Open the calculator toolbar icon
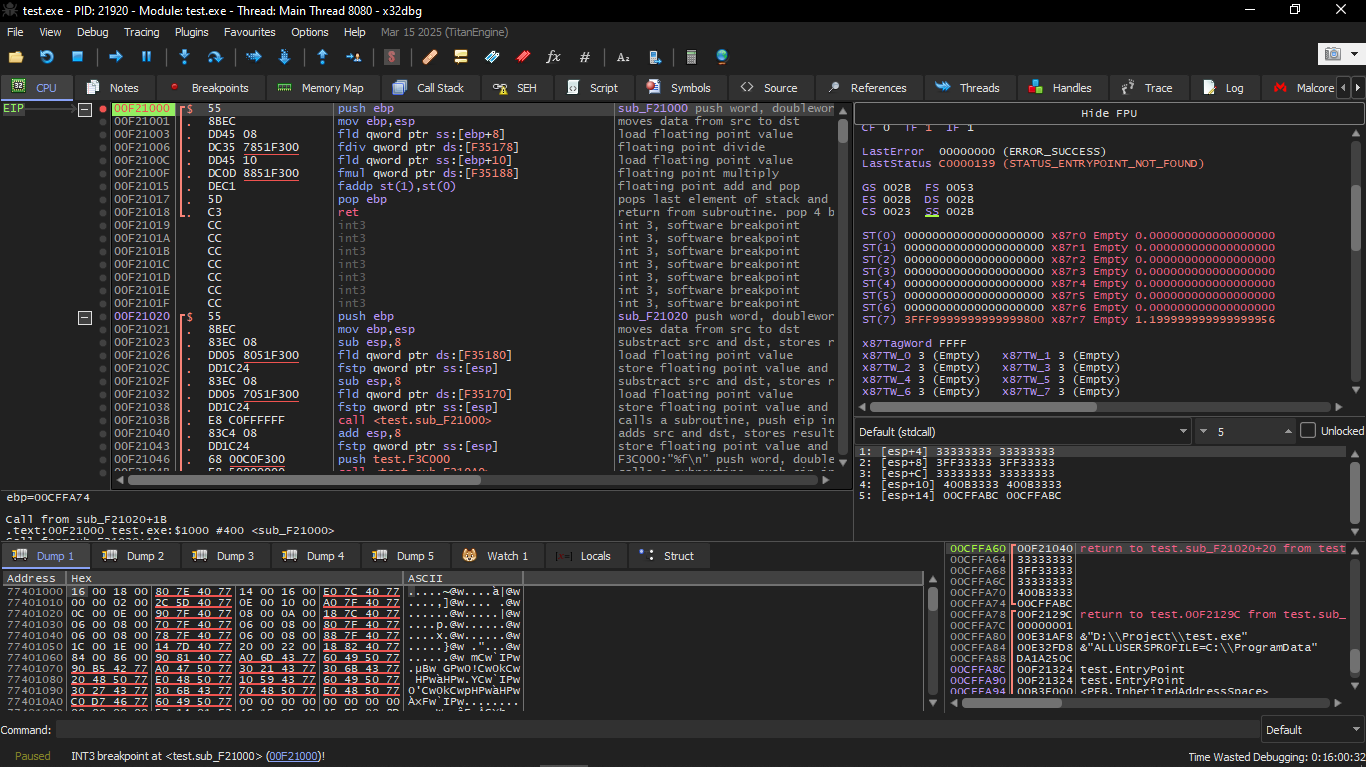 tap(691, 57)
